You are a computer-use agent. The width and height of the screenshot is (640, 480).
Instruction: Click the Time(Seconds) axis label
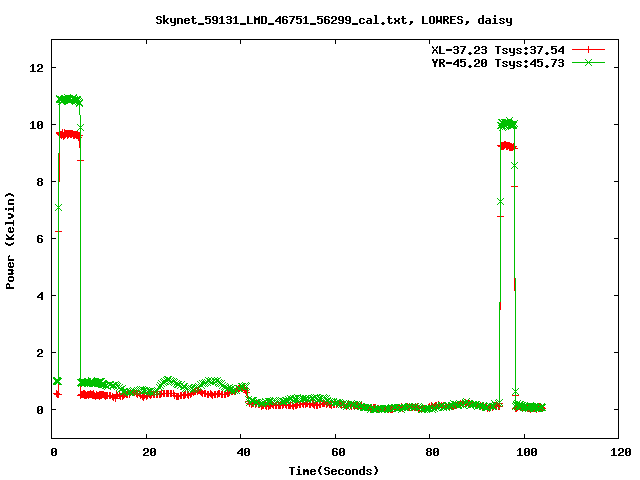pos(334,471)
